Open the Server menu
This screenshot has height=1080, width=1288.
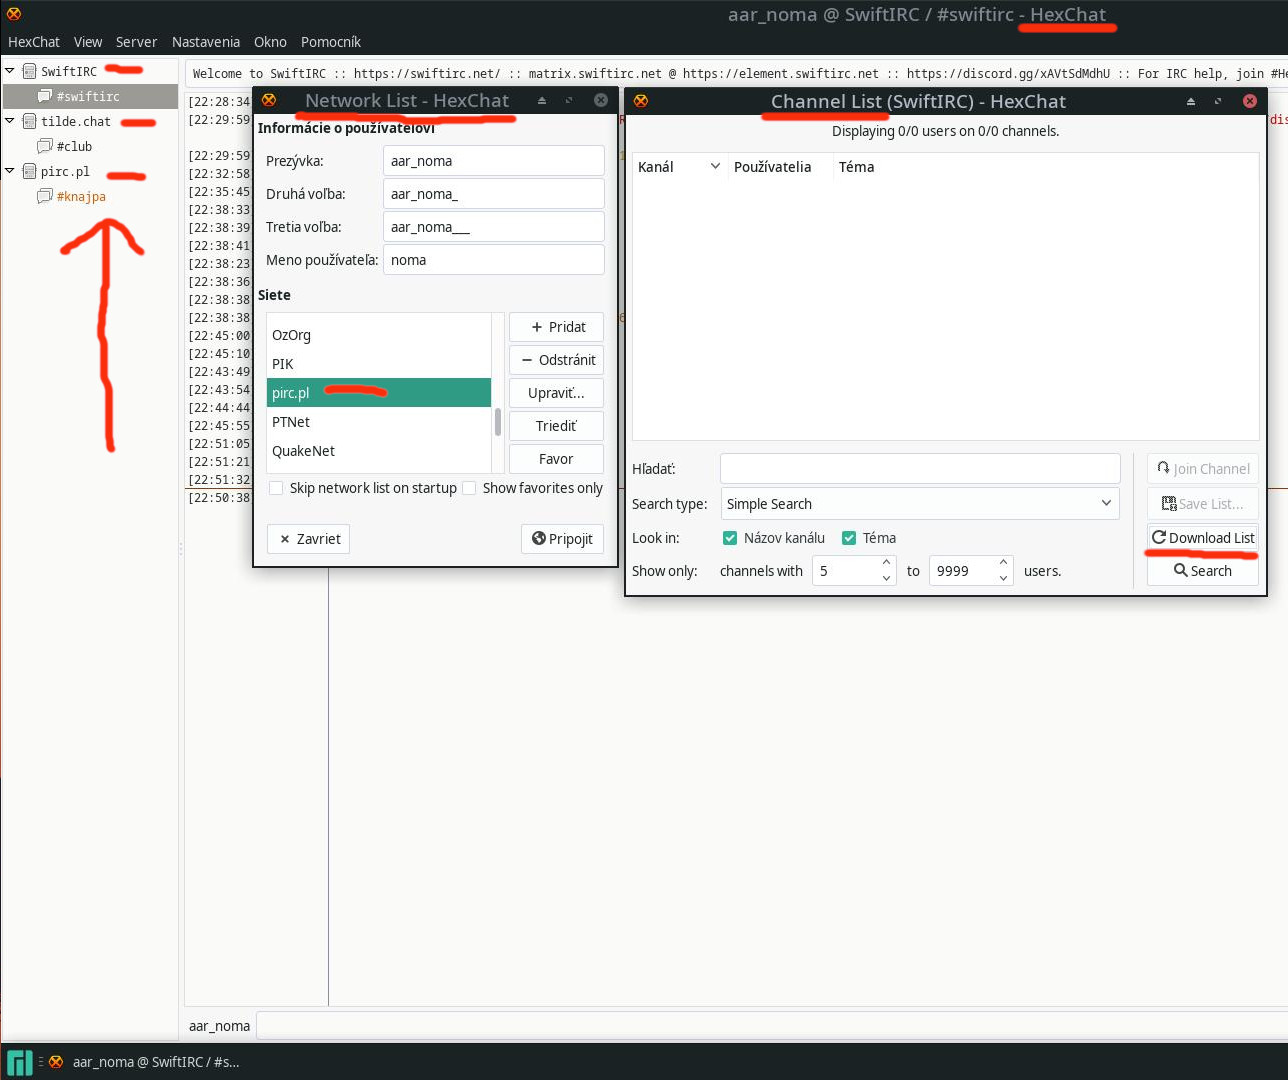(136, 42)
